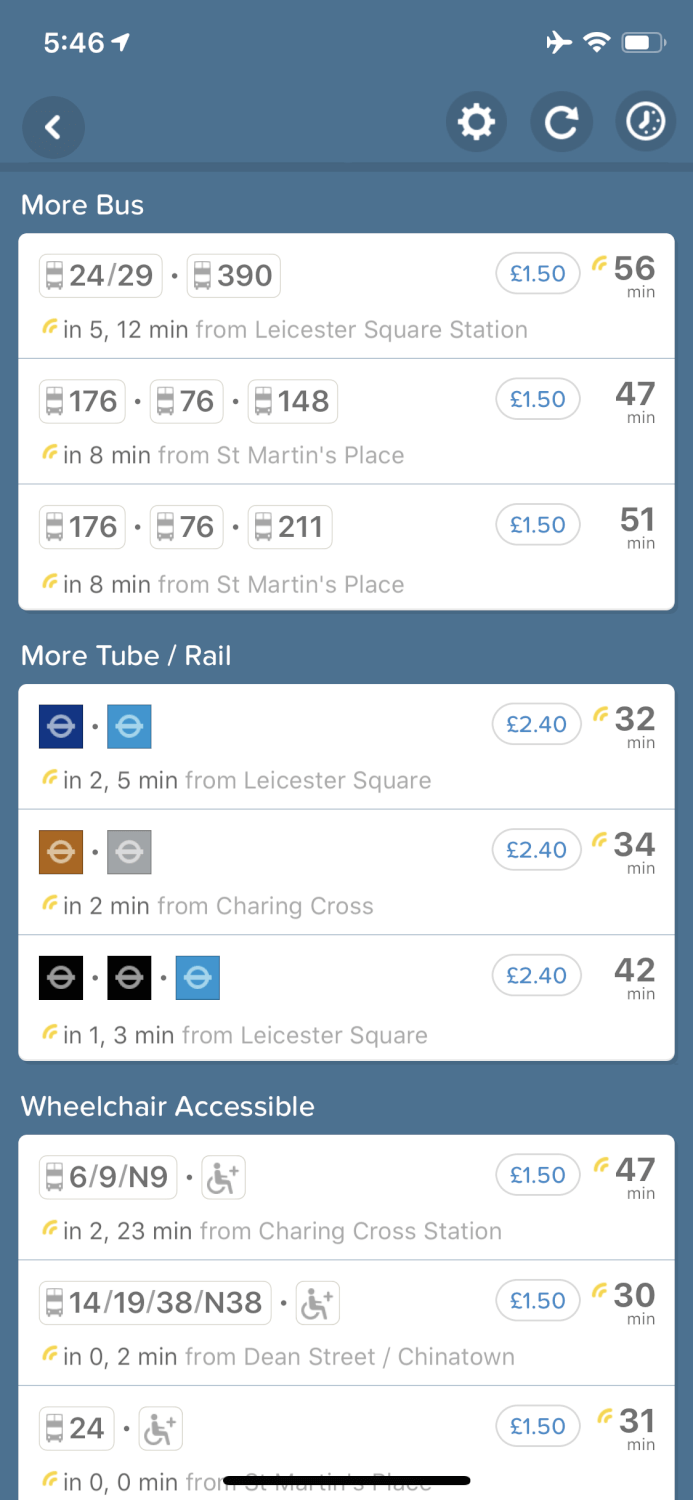Image resolution: width=693 pixels, height=1500 pixels.
Task: Tap the back arrow to return
Action: click(x=53, y=127)
